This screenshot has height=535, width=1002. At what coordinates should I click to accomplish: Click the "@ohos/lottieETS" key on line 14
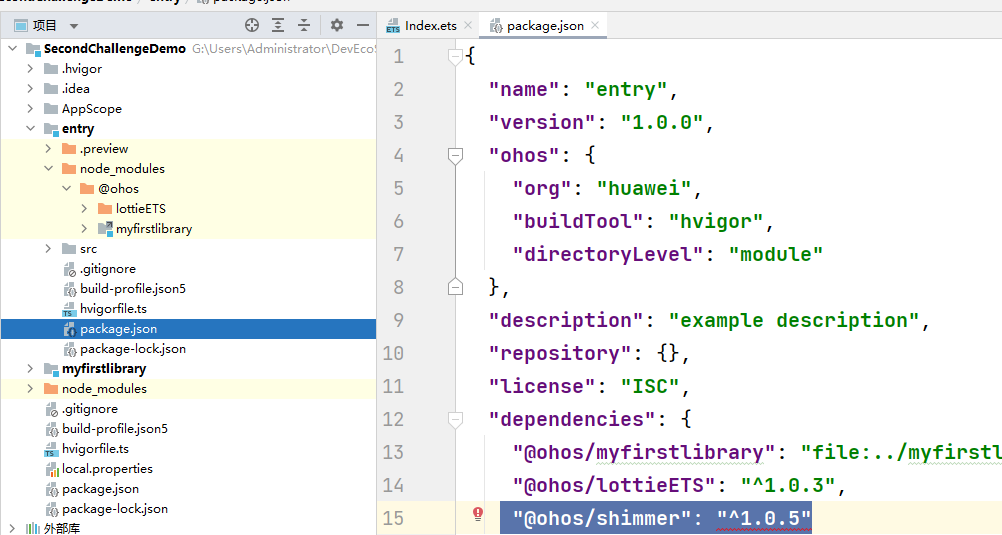click(x=613, y=486)
